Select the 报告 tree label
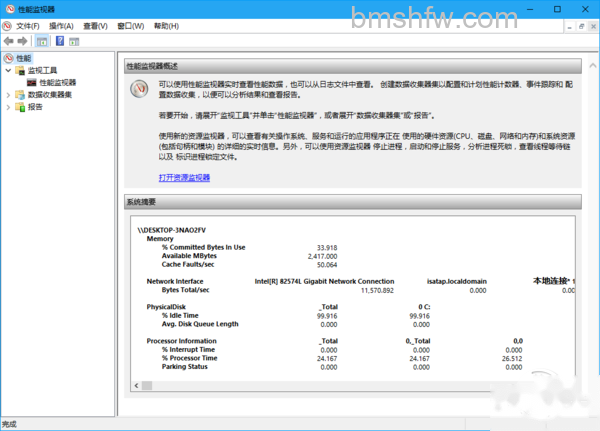The height and width of the screenshot is (431, 600). (x=35, y=107)
